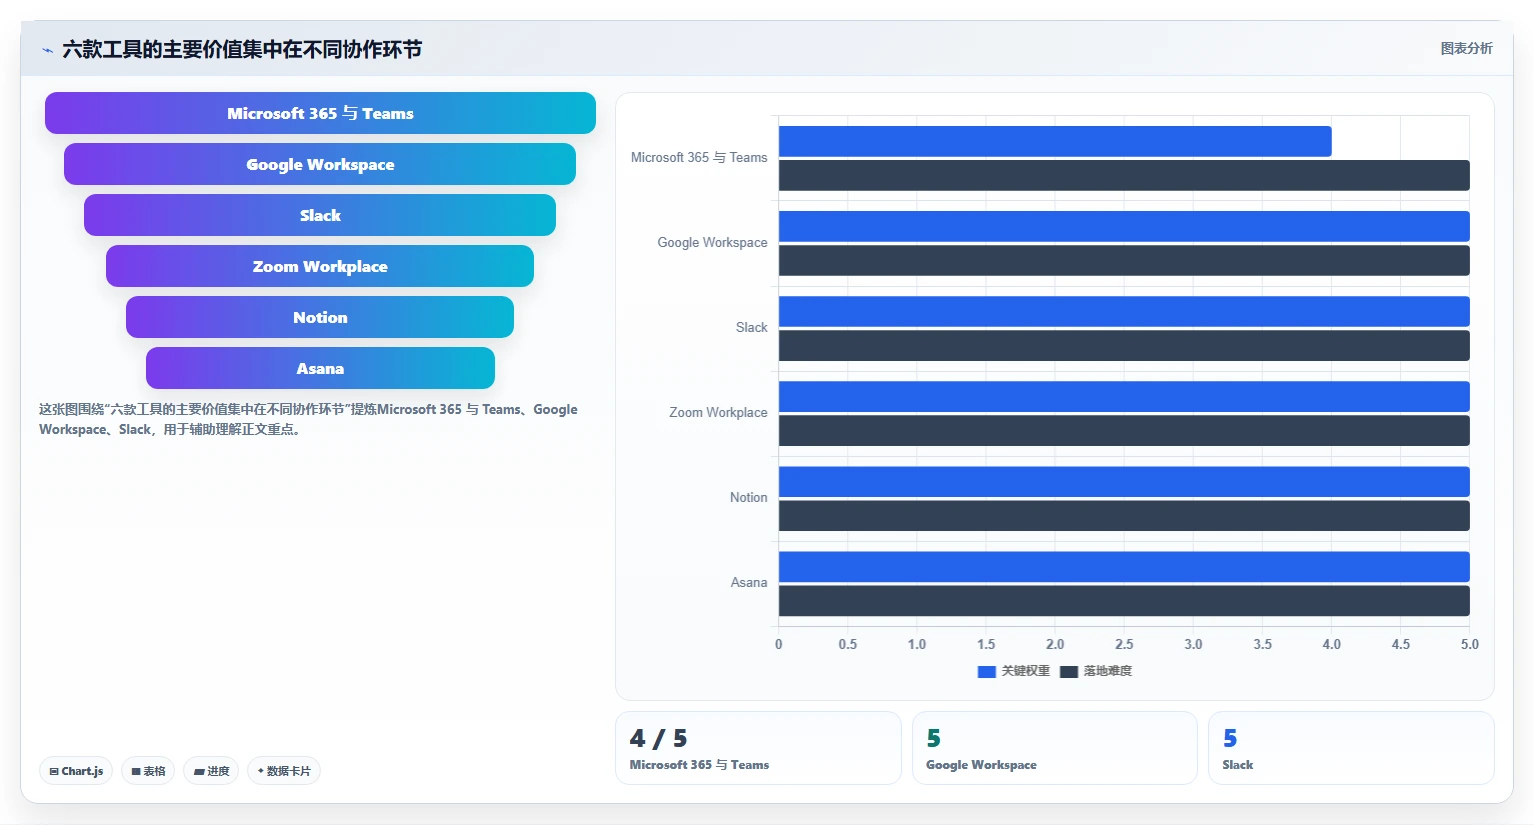Click the blue bar for Asana
This screenshot has height=825, width=1534.
click(1124, 566)
